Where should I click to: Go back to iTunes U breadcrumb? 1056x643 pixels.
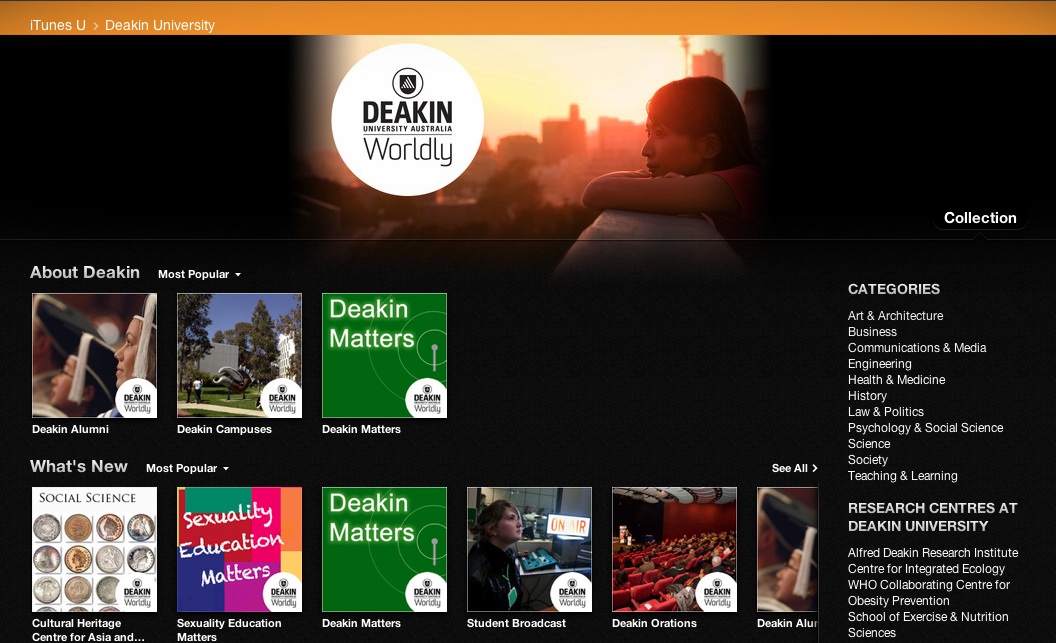[58, 25]
